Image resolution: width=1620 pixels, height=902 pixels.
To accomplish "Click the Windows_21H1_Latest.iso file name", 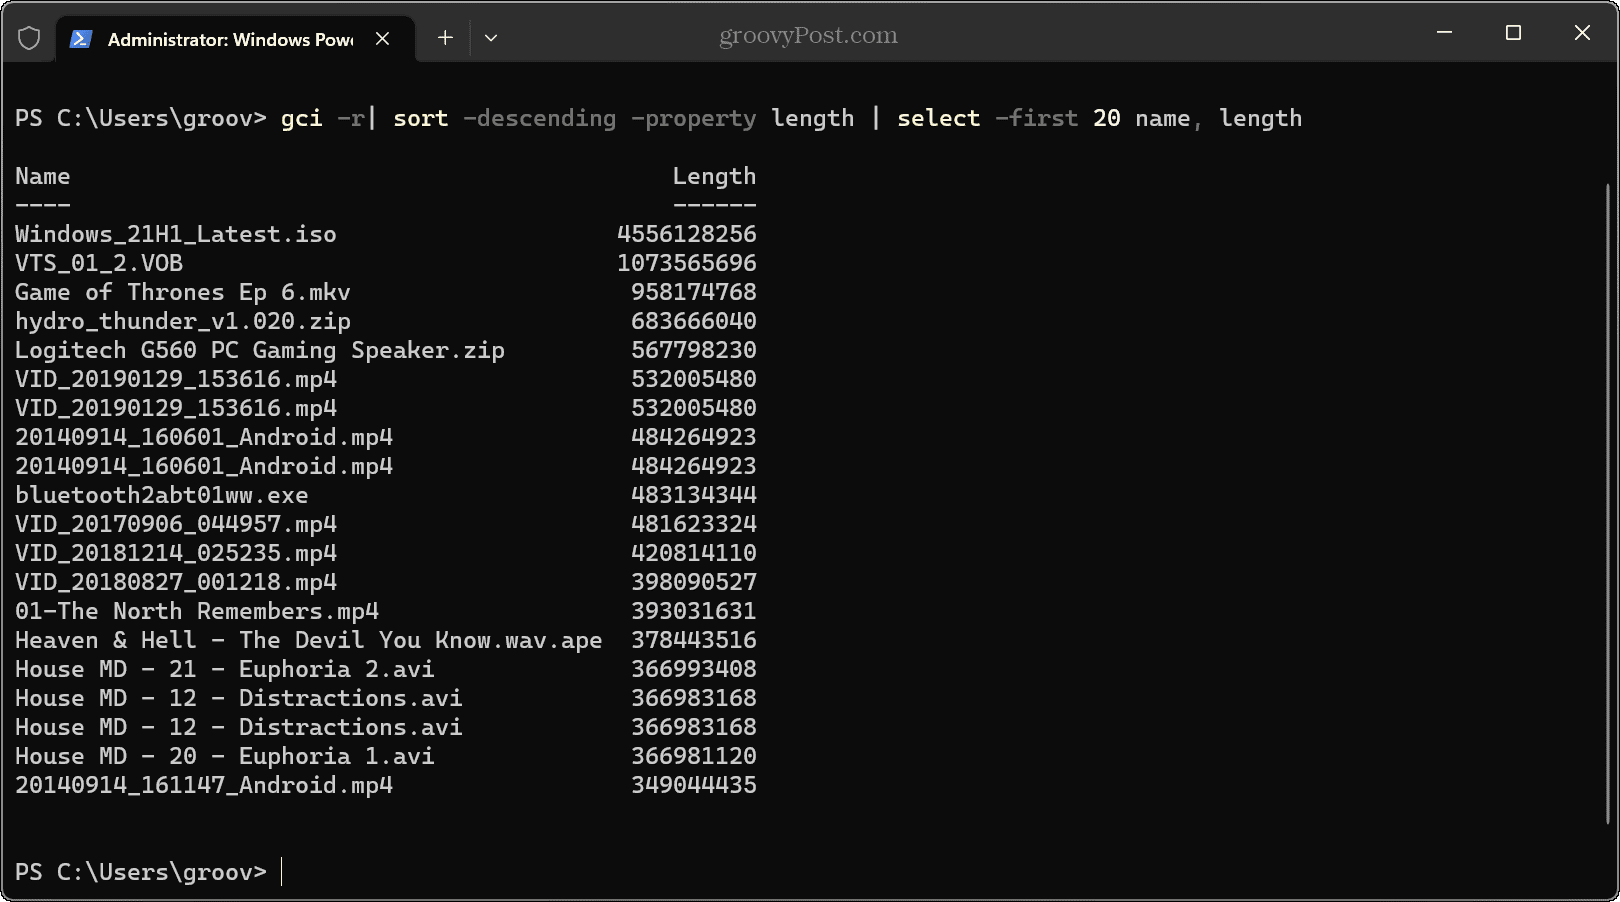I will [175, 234].
